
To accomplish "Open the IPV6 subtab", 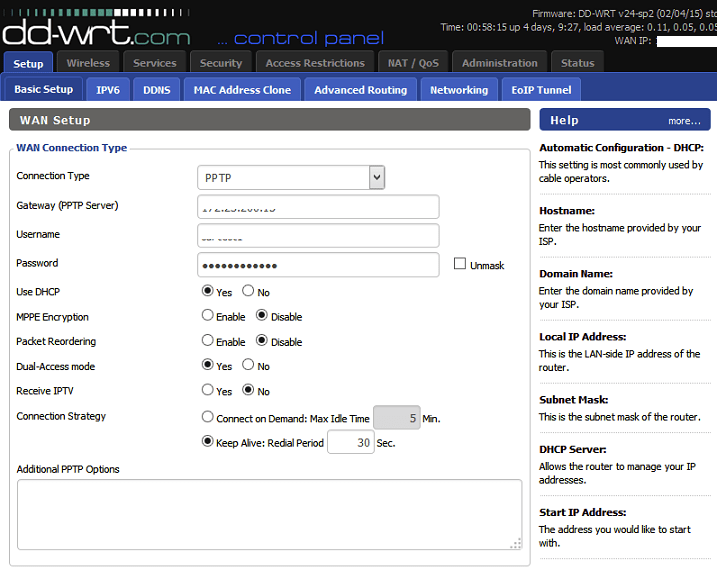I will coord(108,89).
